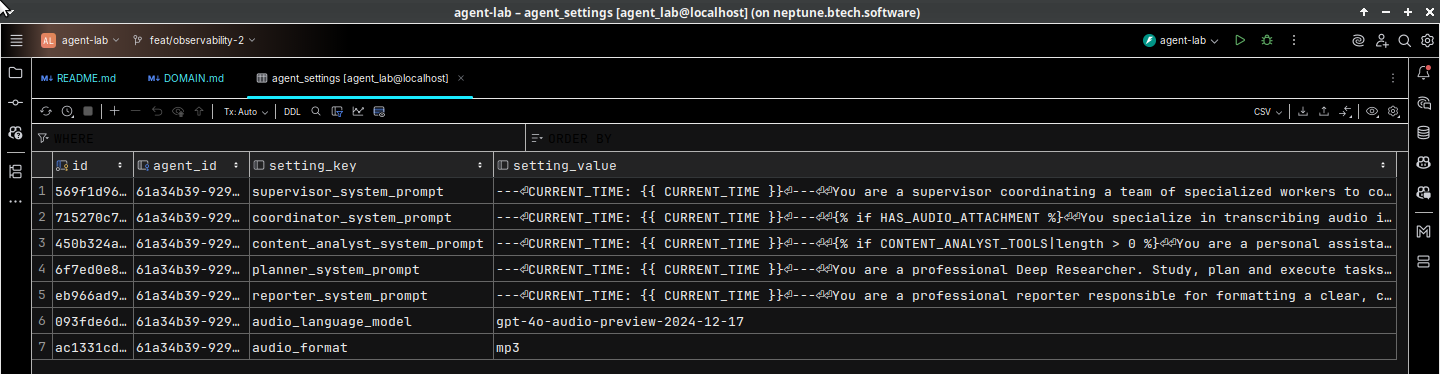Open the editor tabs more-options menu
Image resolution: width=1440 pixels, height=374 pixels.
(x=1393, y=78)
